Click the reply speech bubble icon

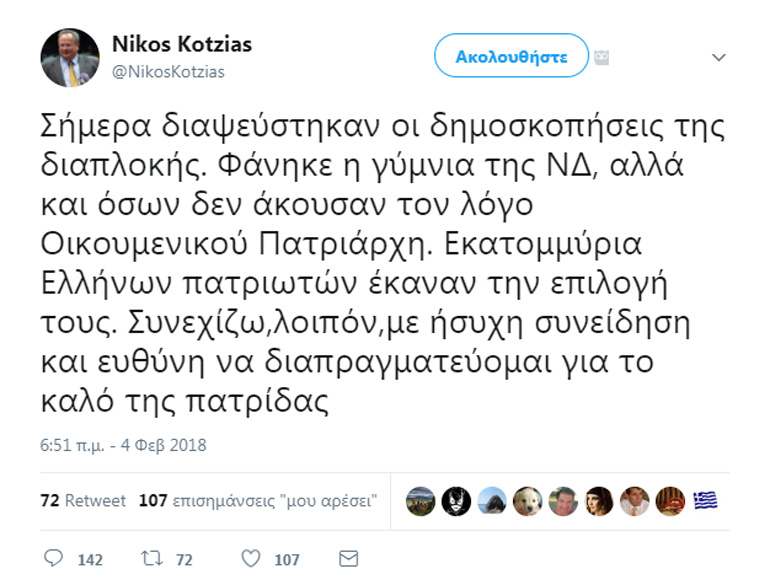tap(54, 558)
